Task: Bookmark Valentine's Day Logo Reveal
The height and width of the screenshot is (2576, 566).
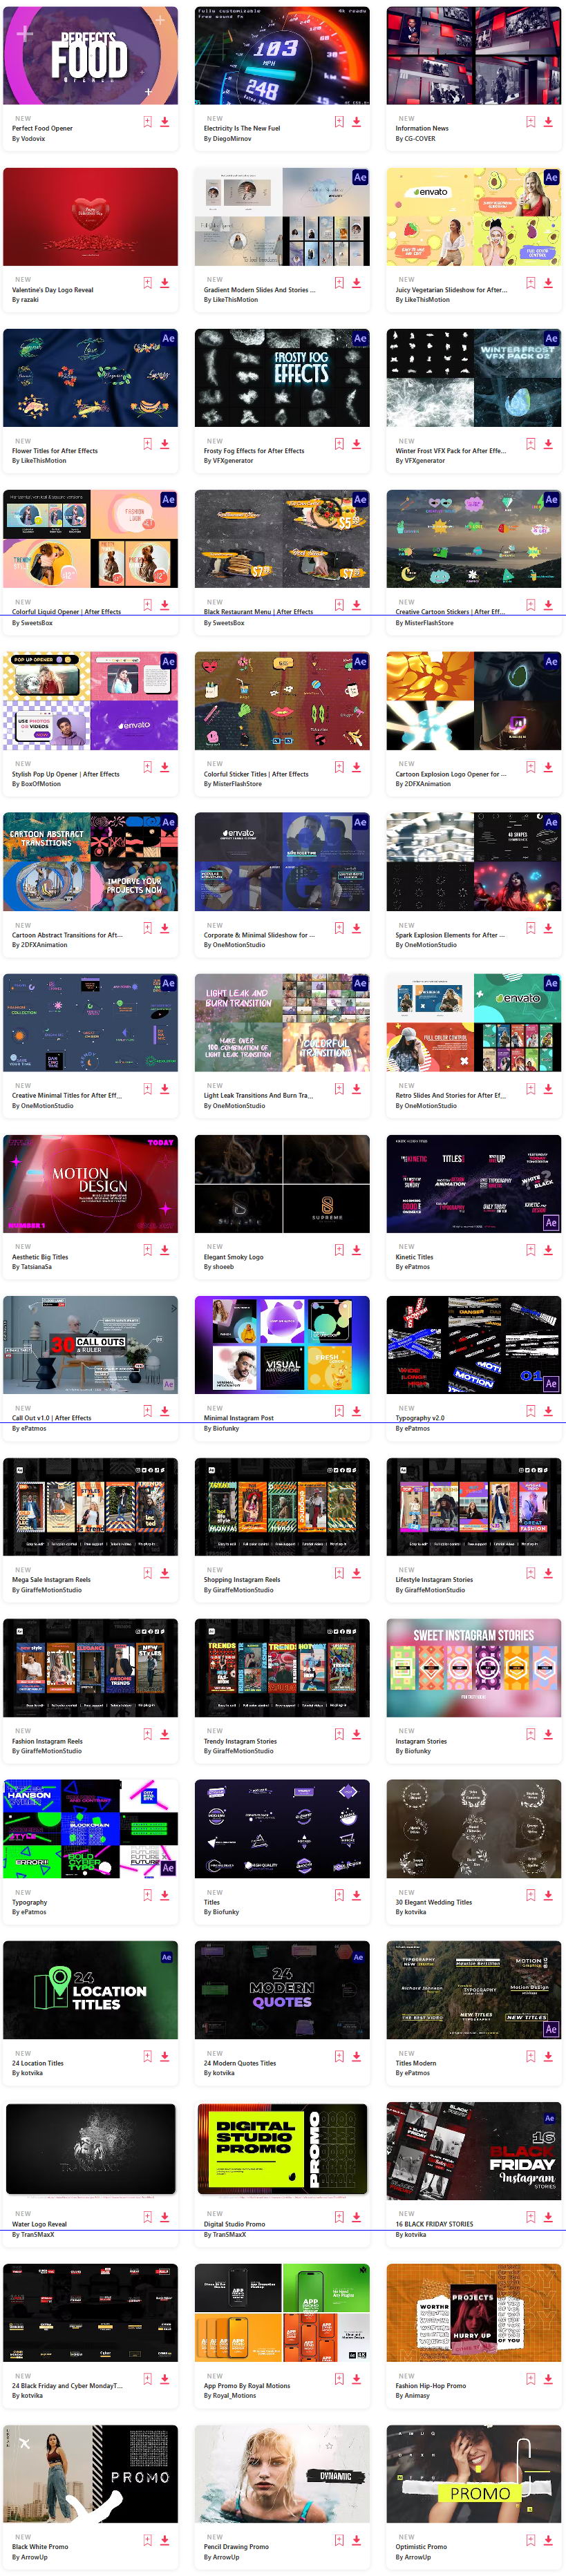Action: click(x=147, y=283)
